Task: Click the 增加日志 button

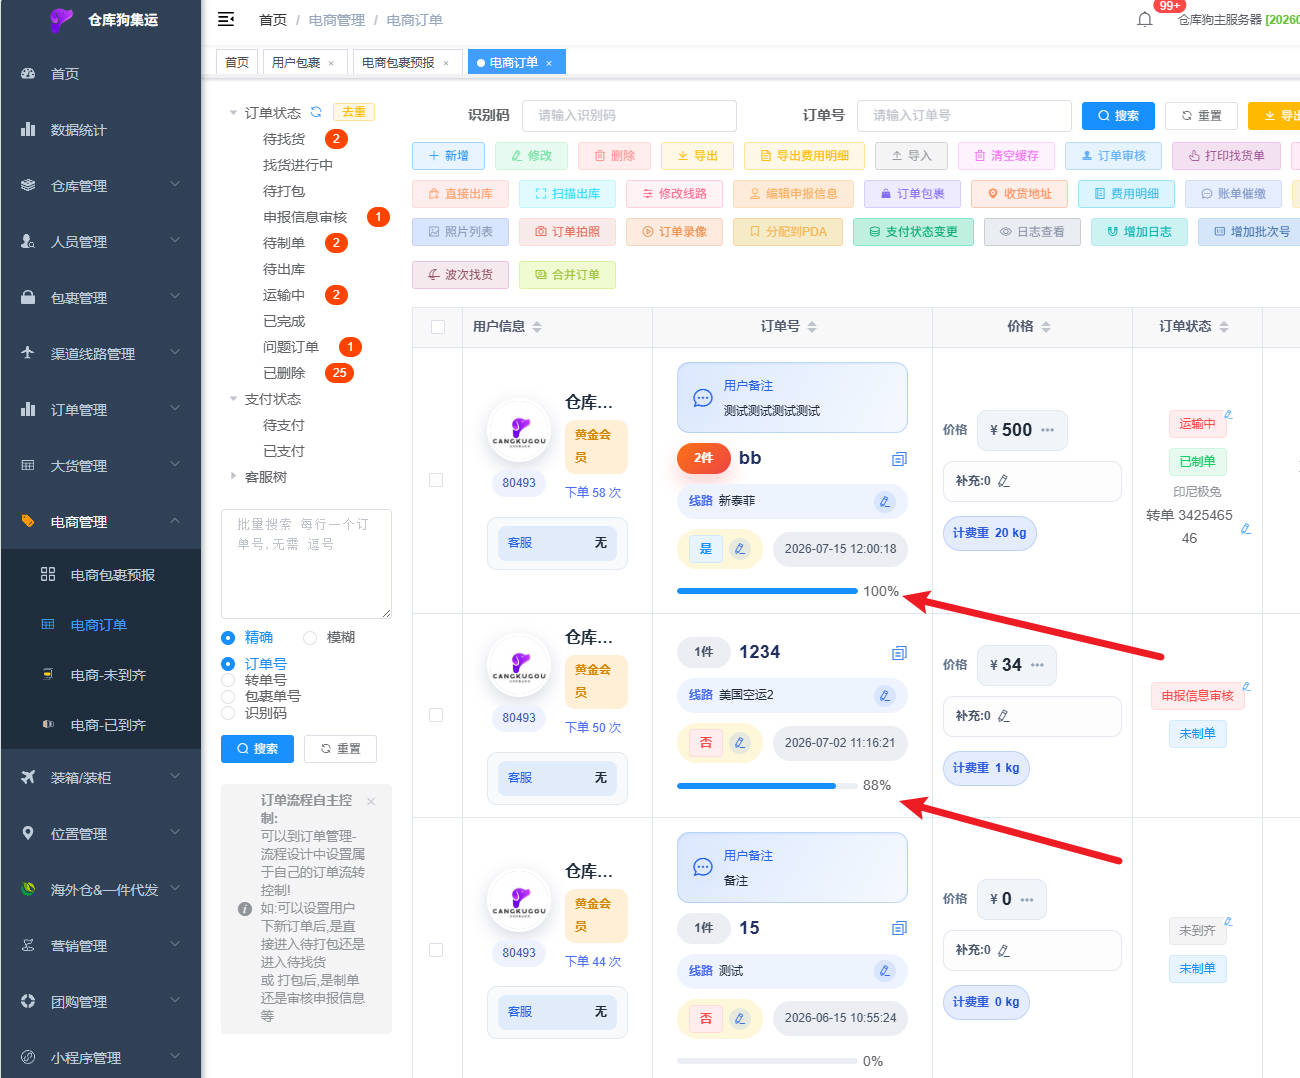Action: click(1139, 232)
